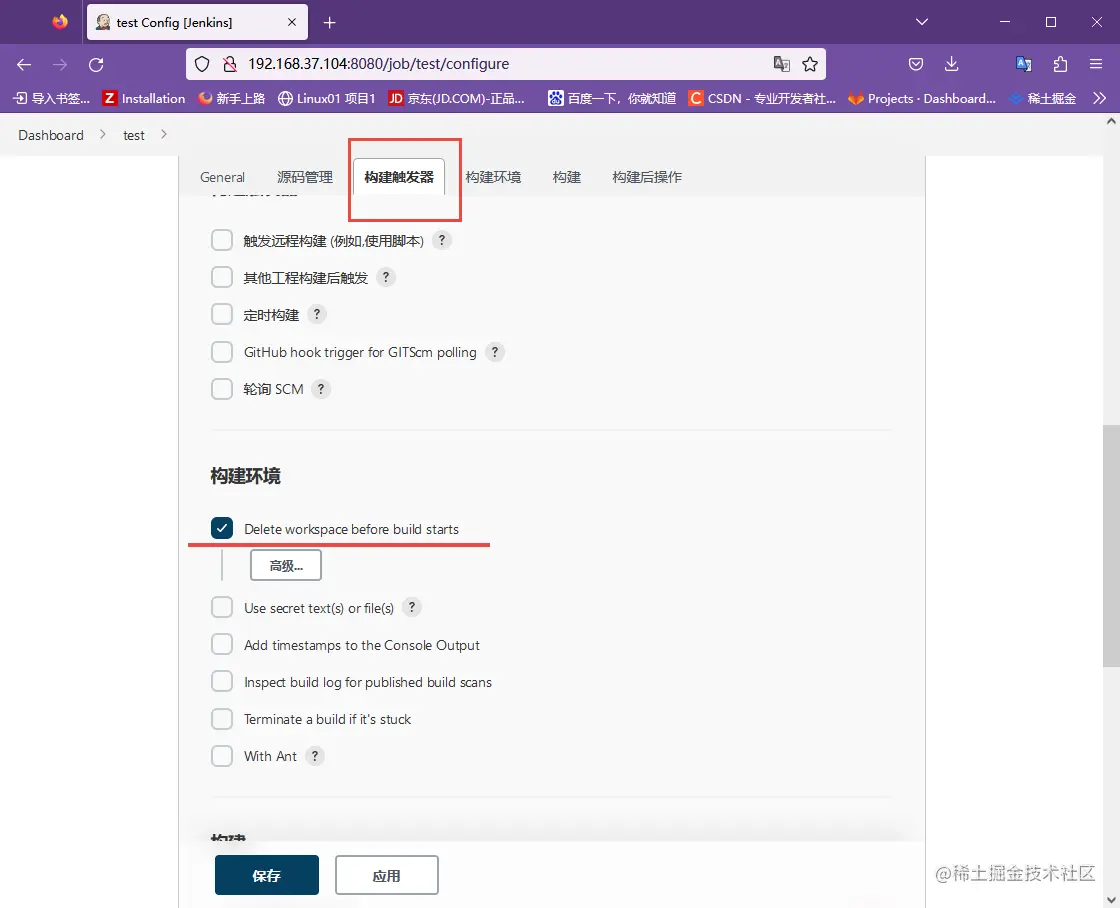The height and width of the screenshot is (908, 1120).
Task: Click help icon beside 轮询 SCM
Action: 321,389
